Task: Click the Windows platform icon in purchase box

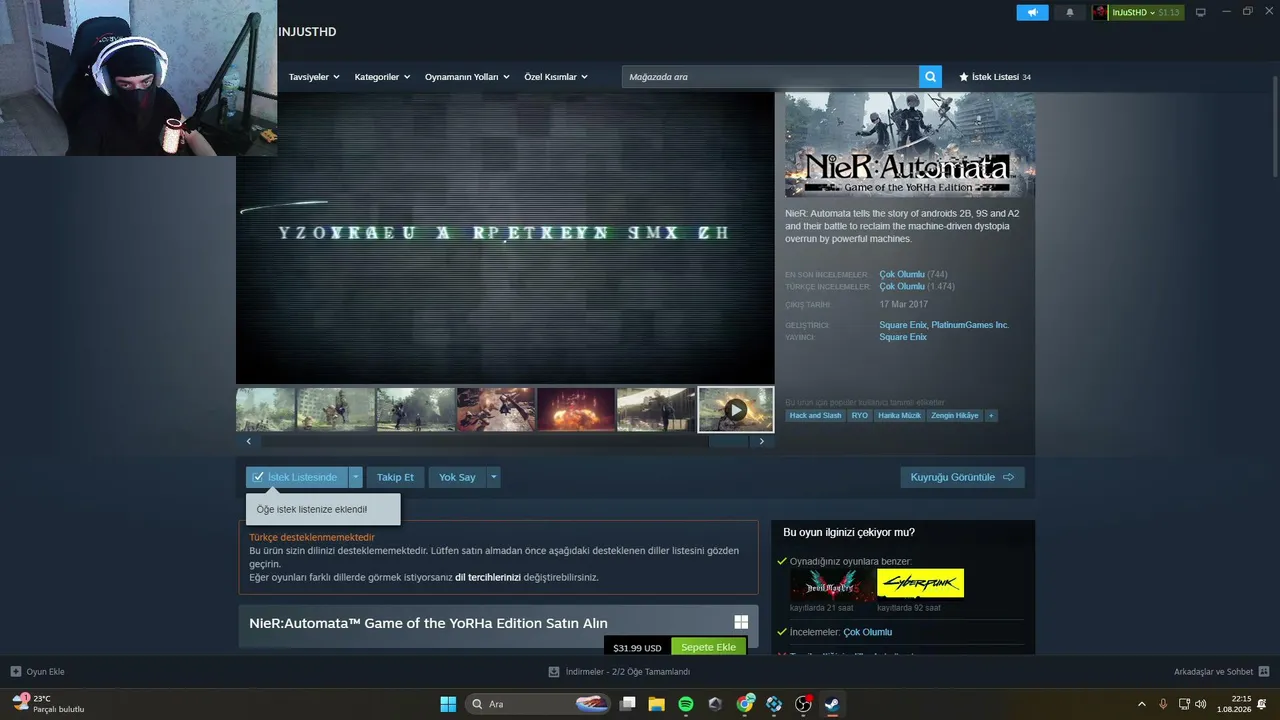Action: pos(741,622)
